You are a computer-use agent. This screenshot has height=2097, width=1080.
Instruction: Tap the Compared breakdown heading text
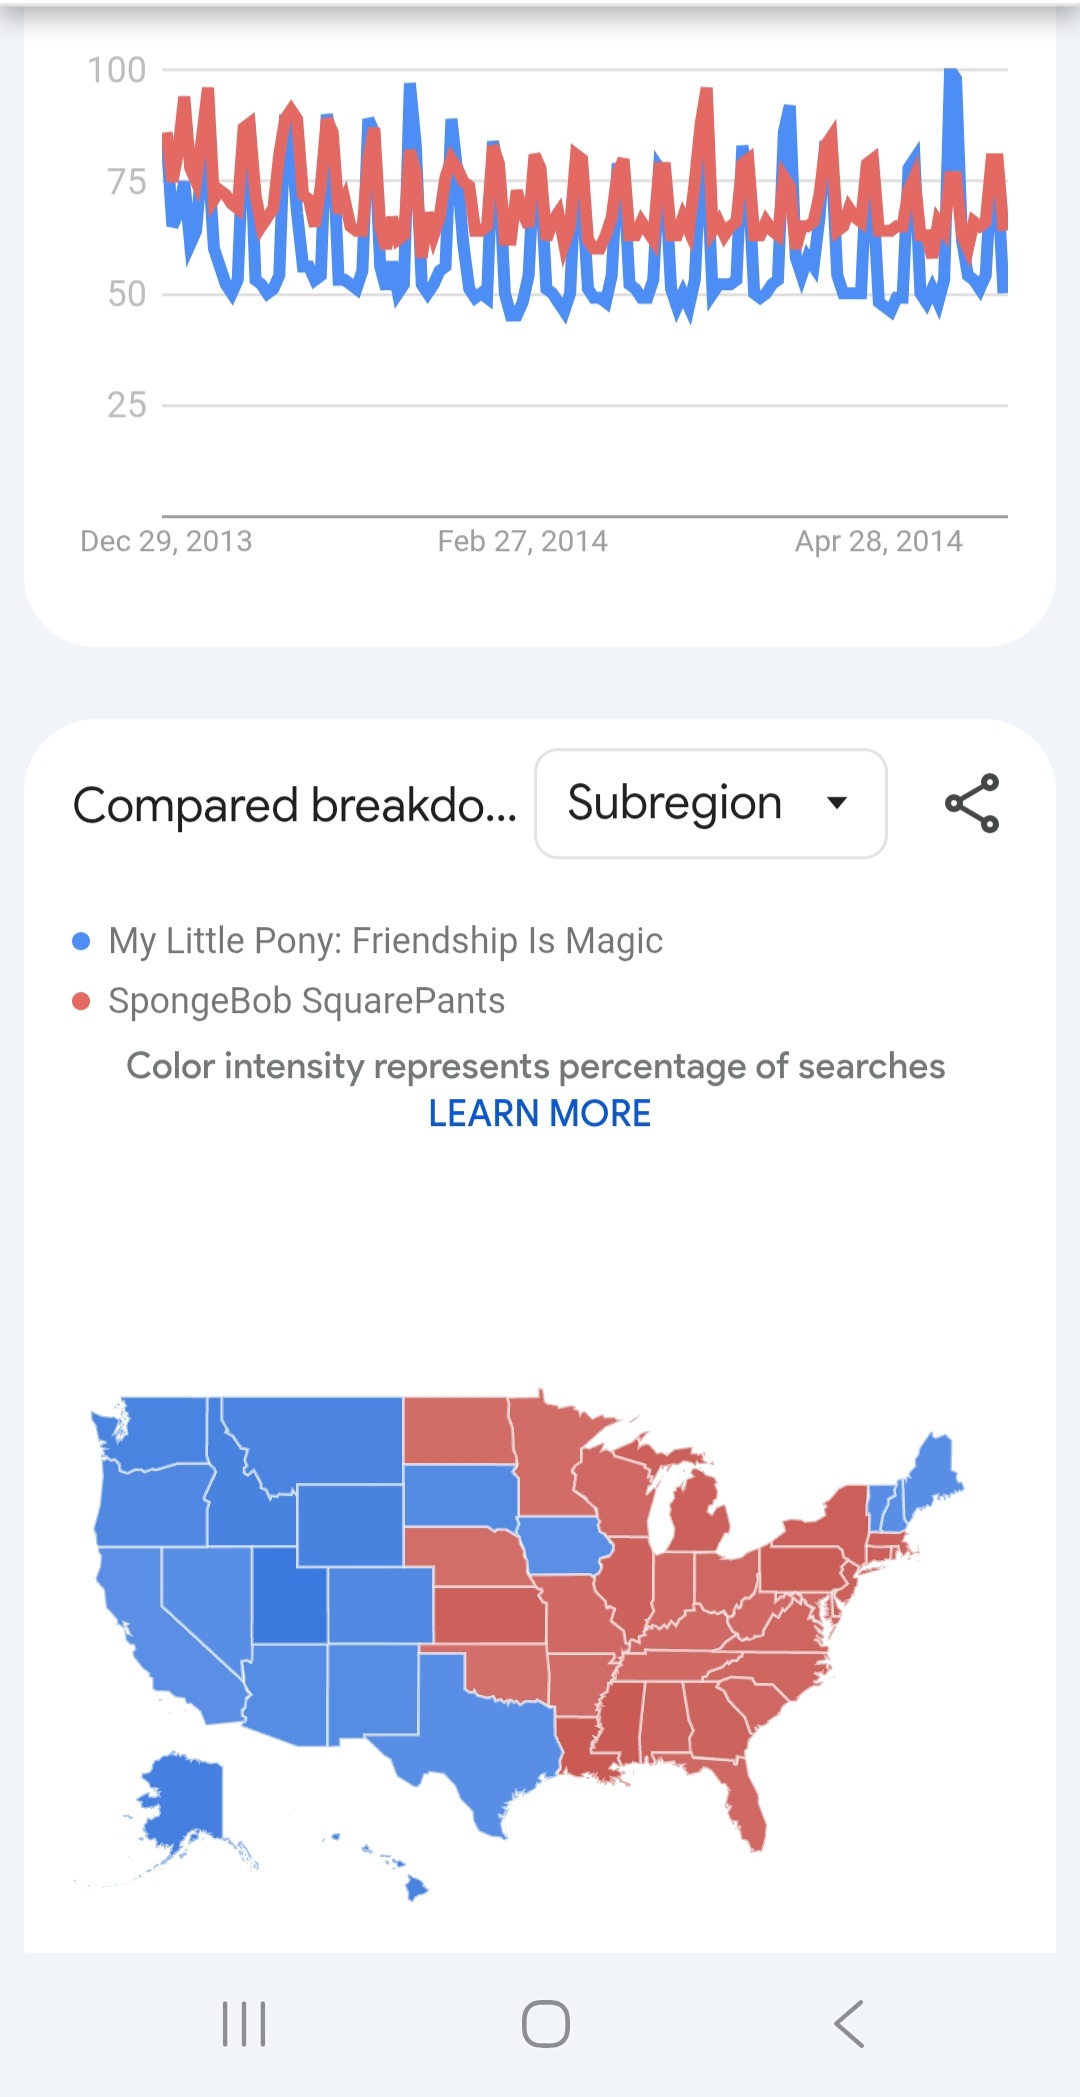pos(295,805)
